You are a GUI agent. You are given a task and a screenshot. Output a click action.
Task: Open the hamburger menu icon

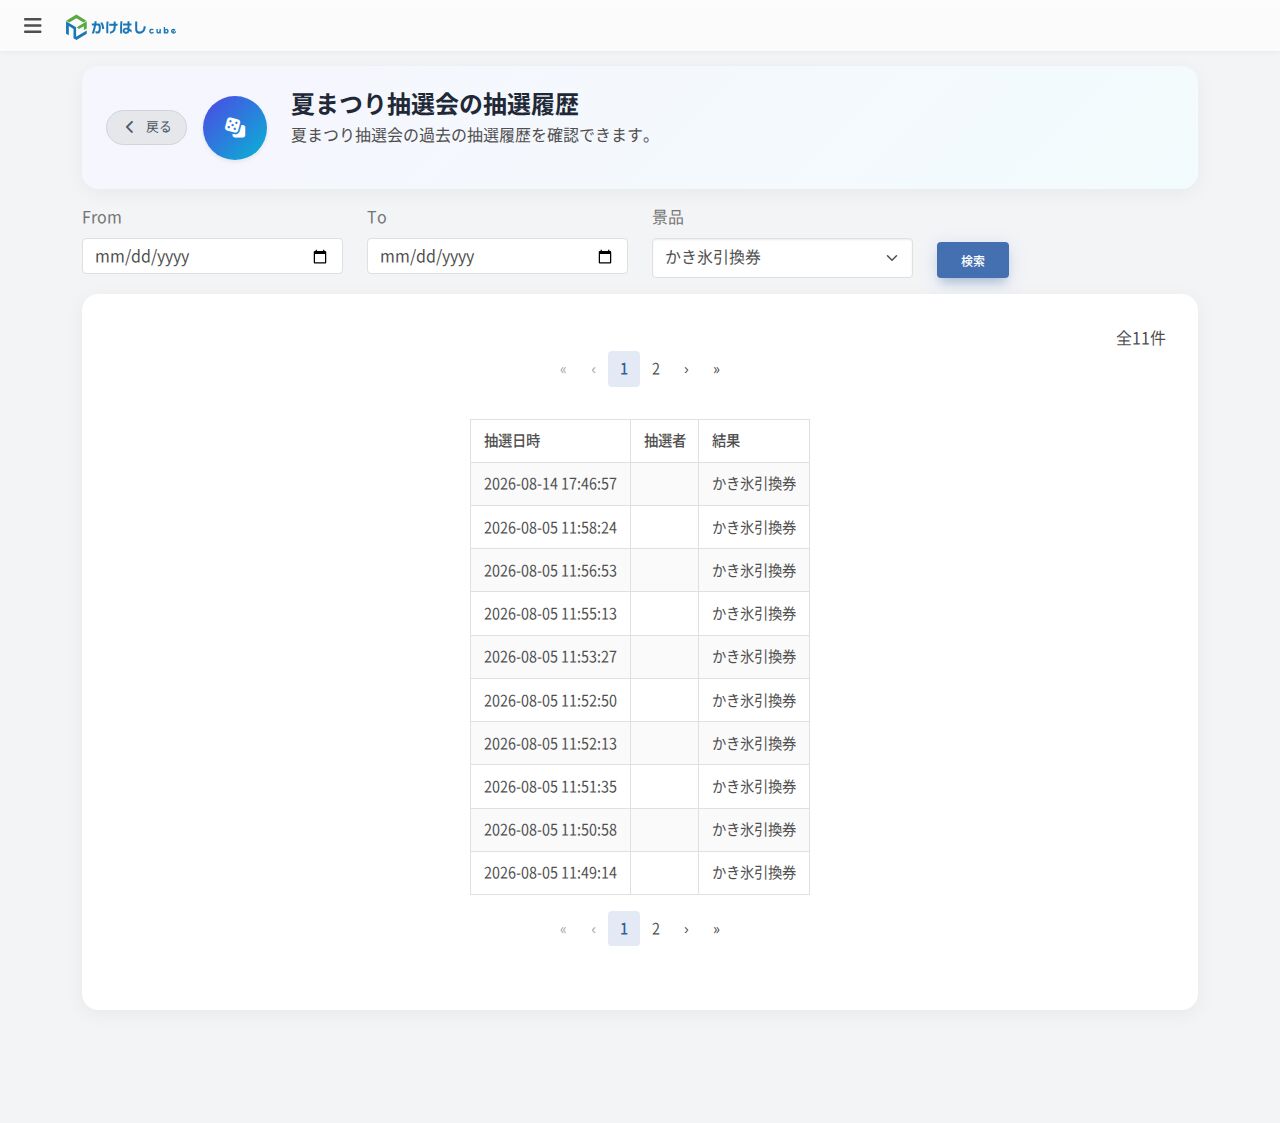[33, 26]
